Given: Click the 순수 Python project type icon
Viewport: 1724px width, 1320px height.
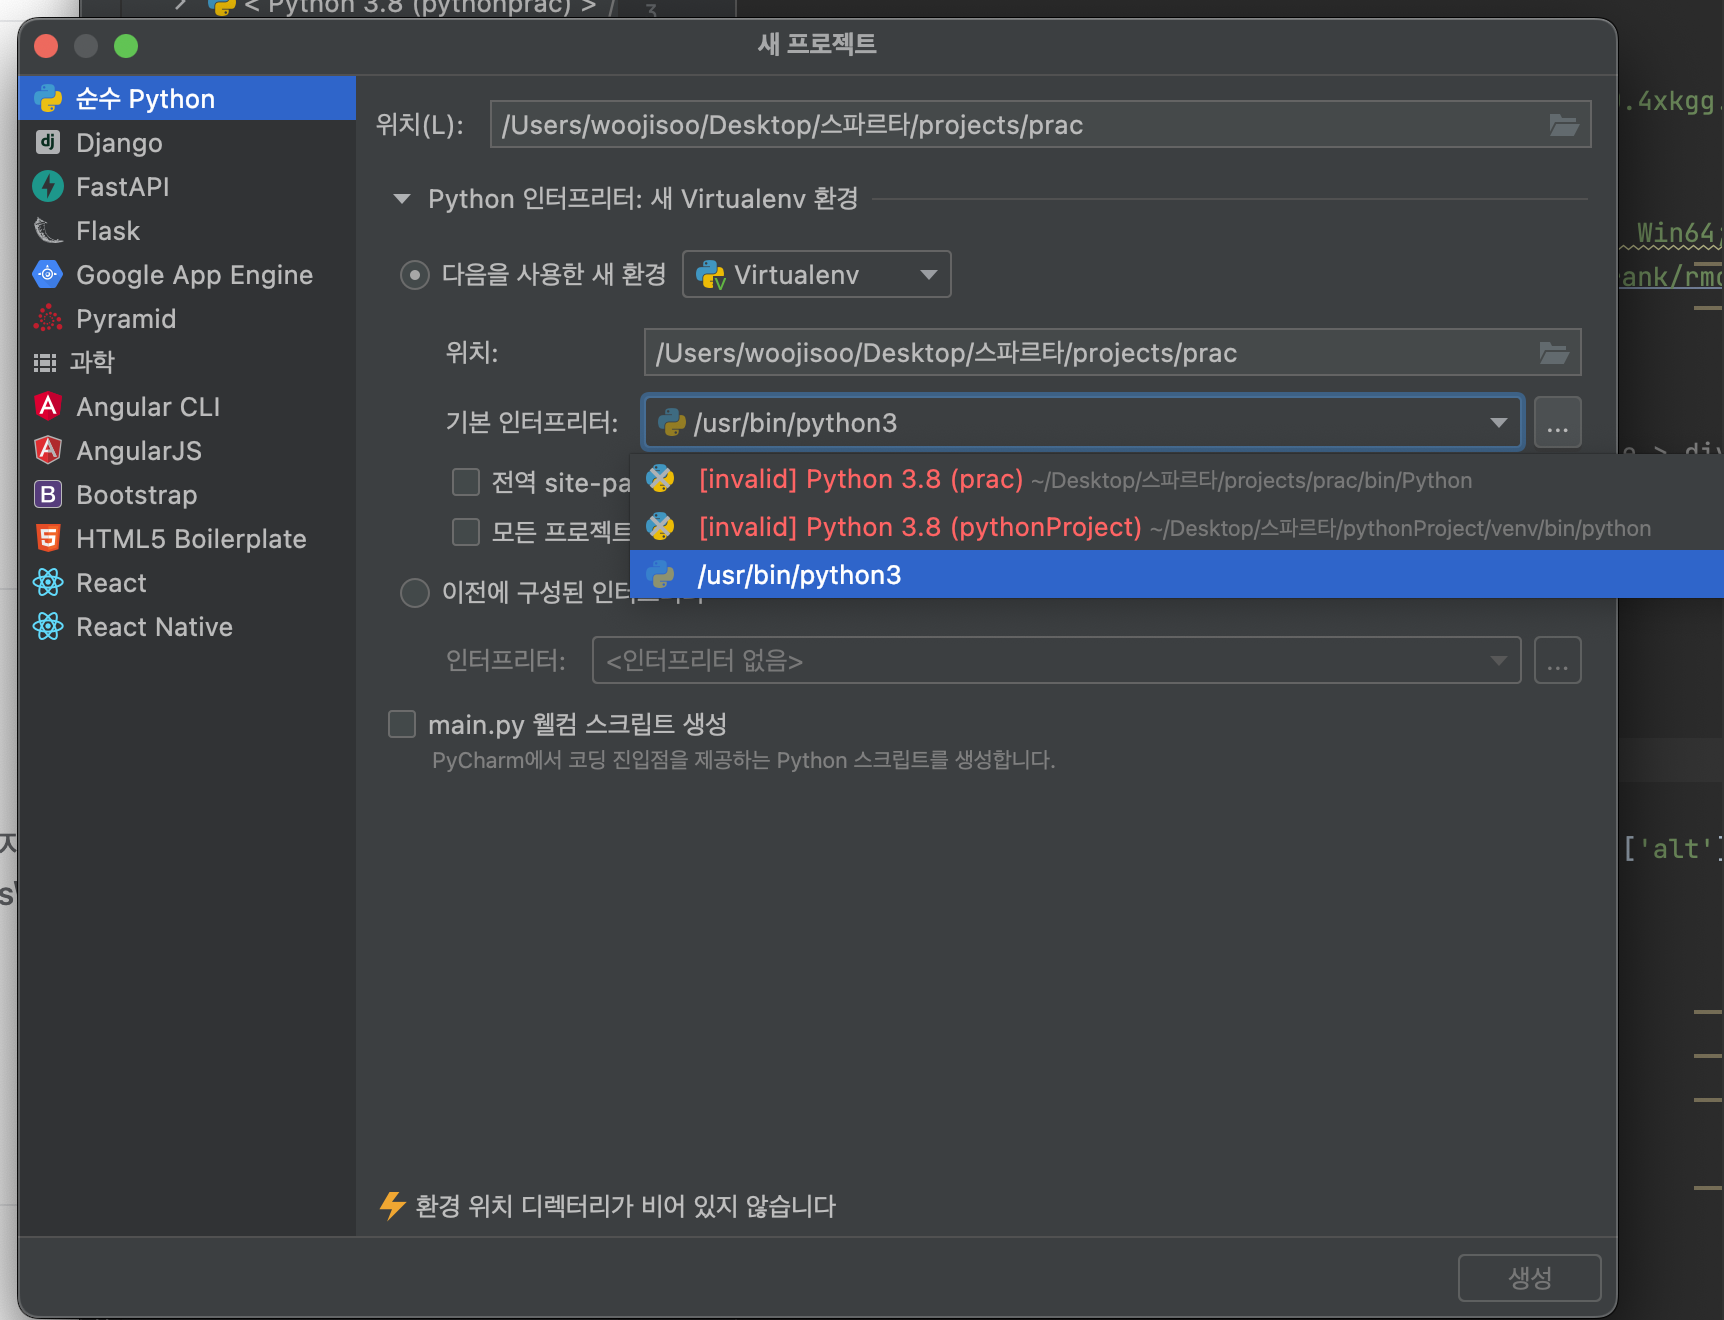Looking at the screenshot, I should tap(48, 98).
